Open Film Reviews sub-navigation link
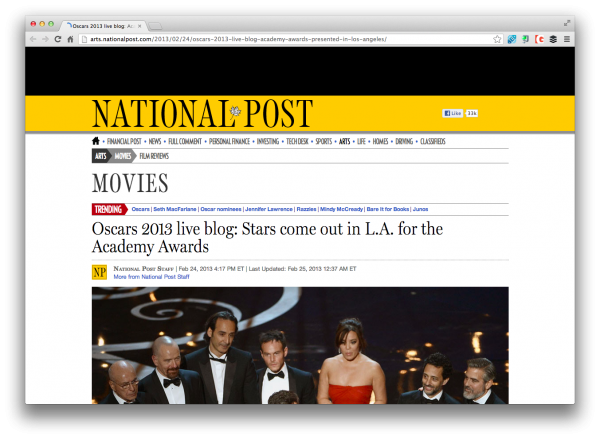The image size is (600, 439). (154, 156)
